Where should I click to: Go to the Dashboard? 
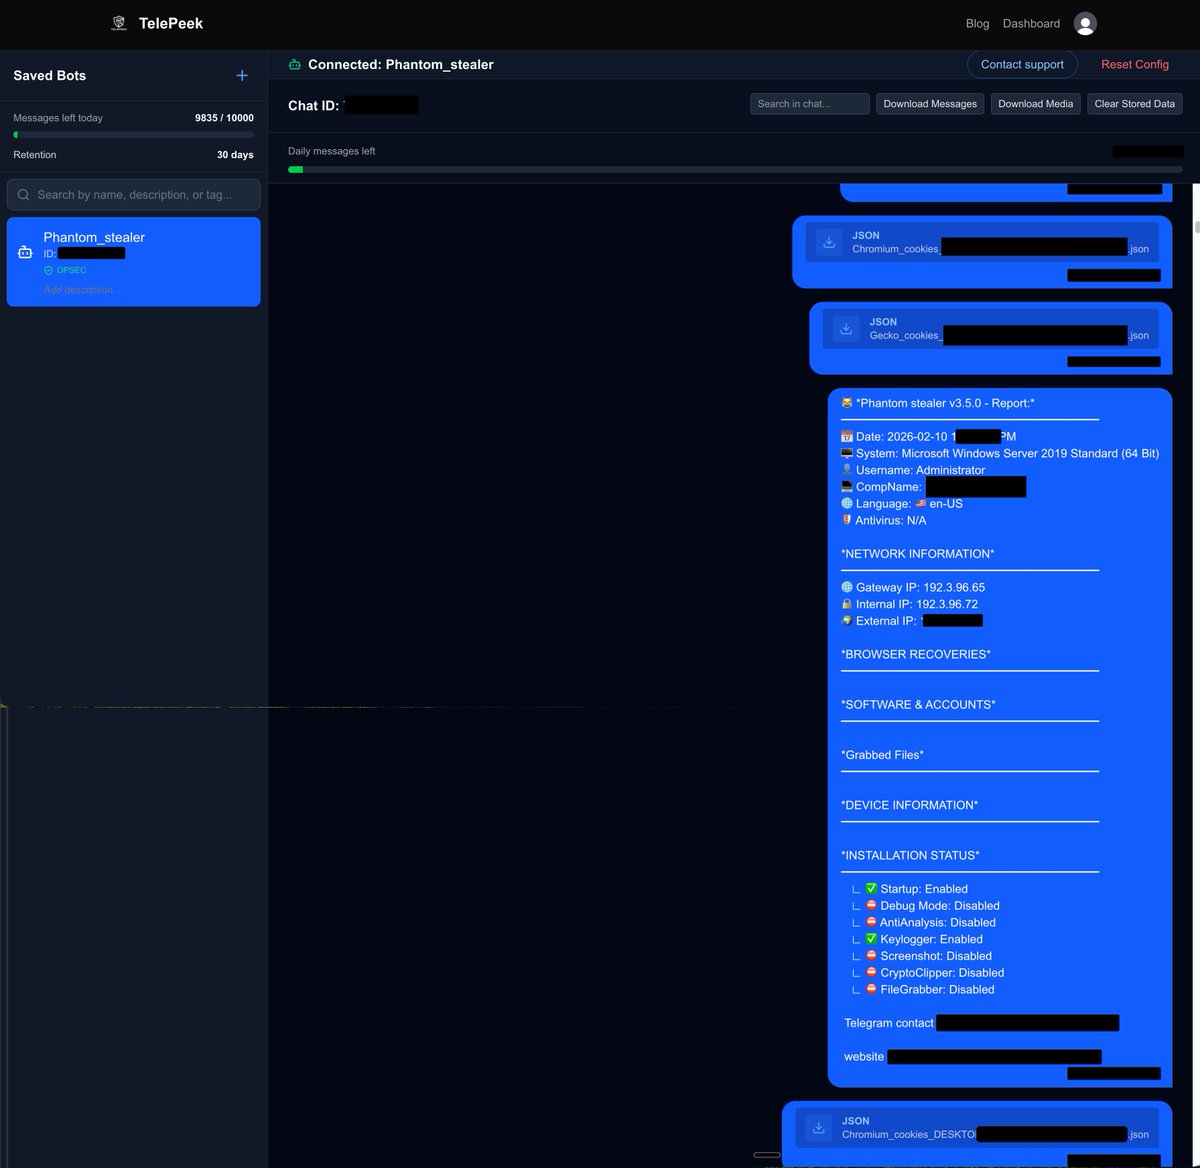pos(1031,23)
